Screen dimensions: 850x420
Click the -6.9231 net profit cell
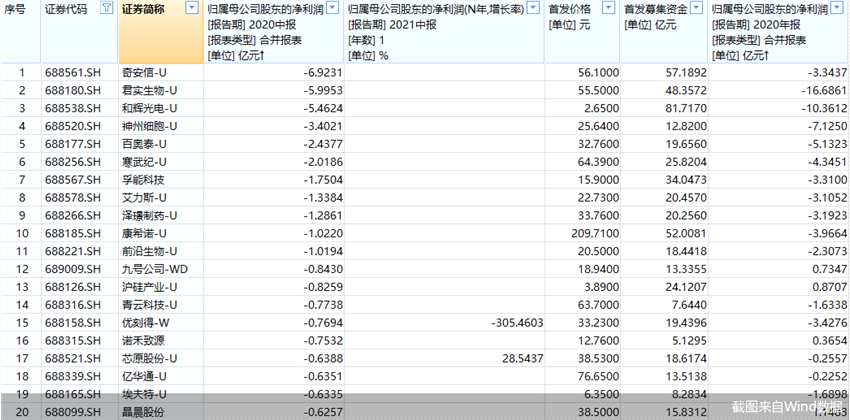pos(324,72)
